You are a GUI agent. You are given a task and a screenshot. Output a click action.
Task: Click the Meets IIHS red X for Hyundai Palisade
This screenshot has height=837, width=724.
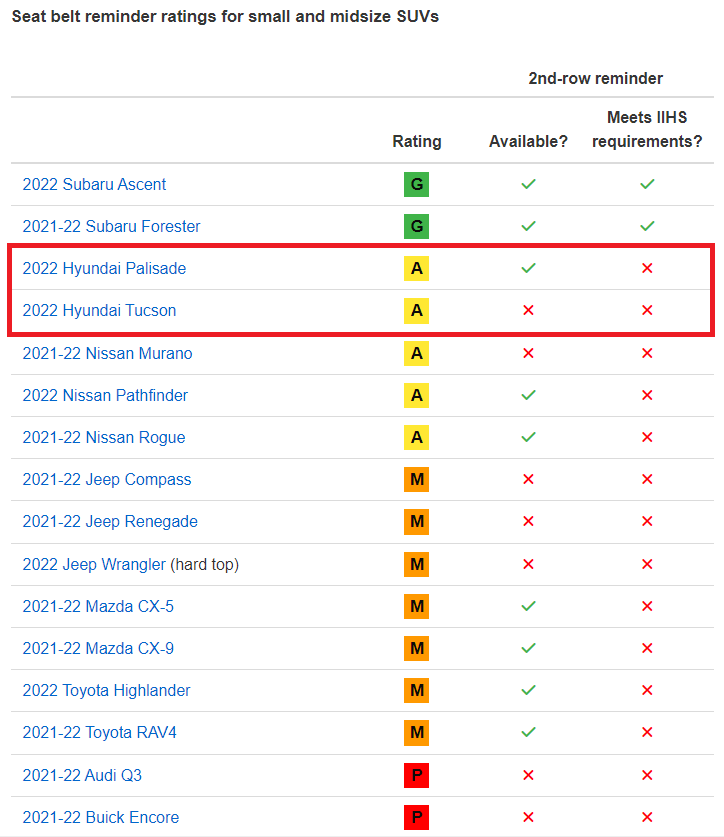pos(647,268)
